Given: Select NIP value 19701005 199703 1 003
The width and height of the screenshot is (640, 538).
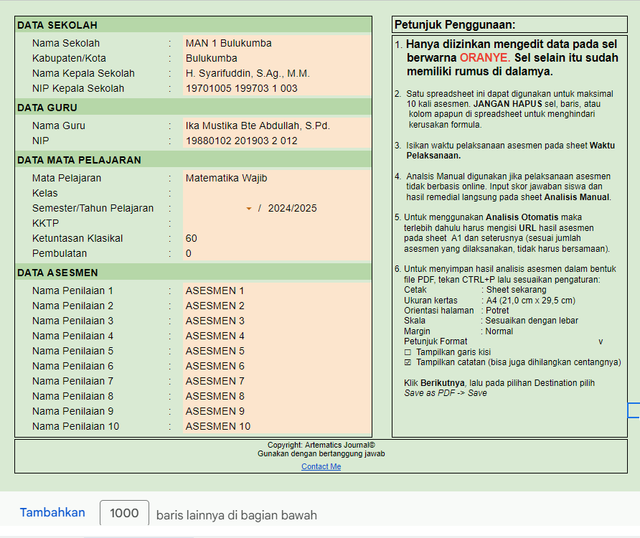Looking at the screenshot, I should [277, 89].
